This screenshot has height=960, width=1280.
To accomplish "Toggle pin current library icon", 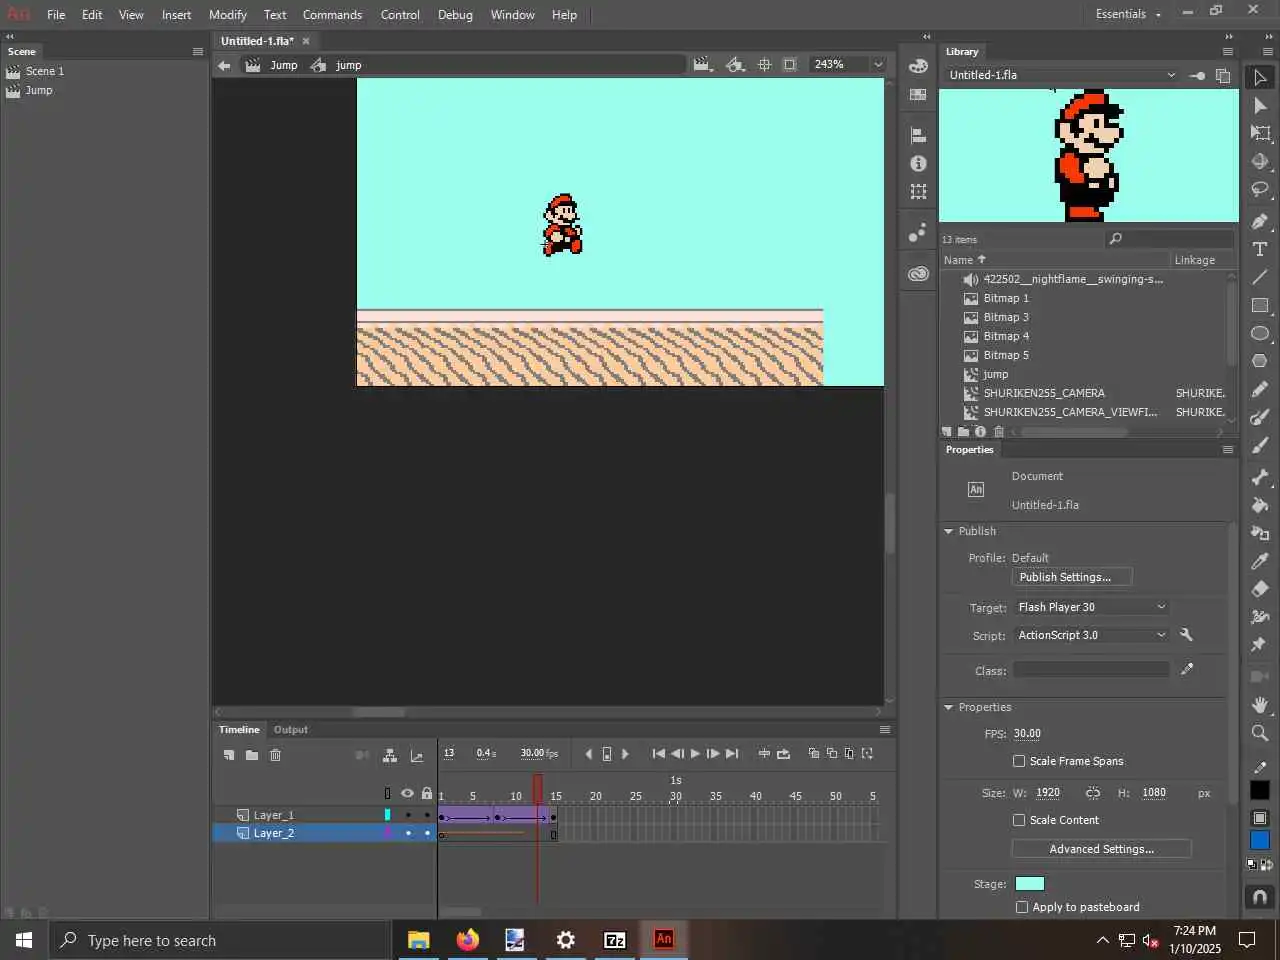I will tap(1196, 75).
